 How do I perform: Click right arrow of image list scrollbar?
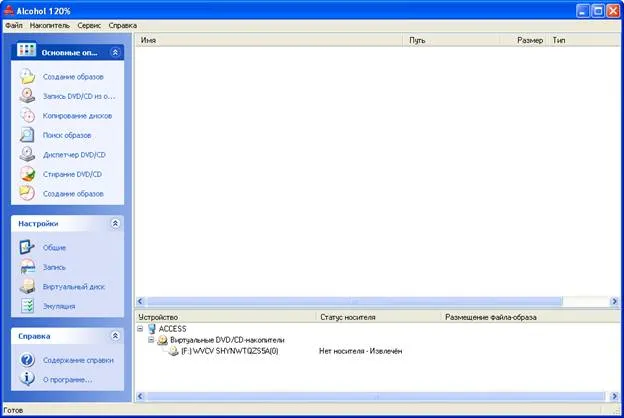point(614,301)
